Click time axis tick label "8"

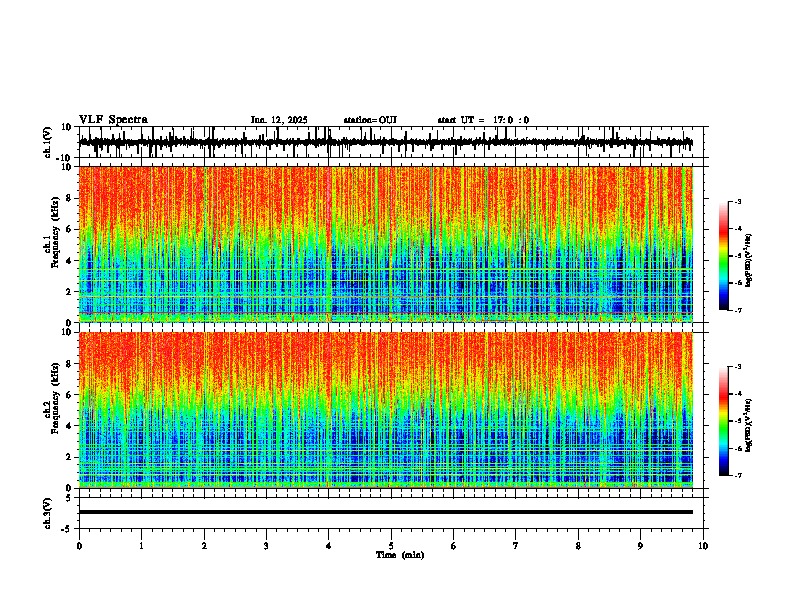578,546
